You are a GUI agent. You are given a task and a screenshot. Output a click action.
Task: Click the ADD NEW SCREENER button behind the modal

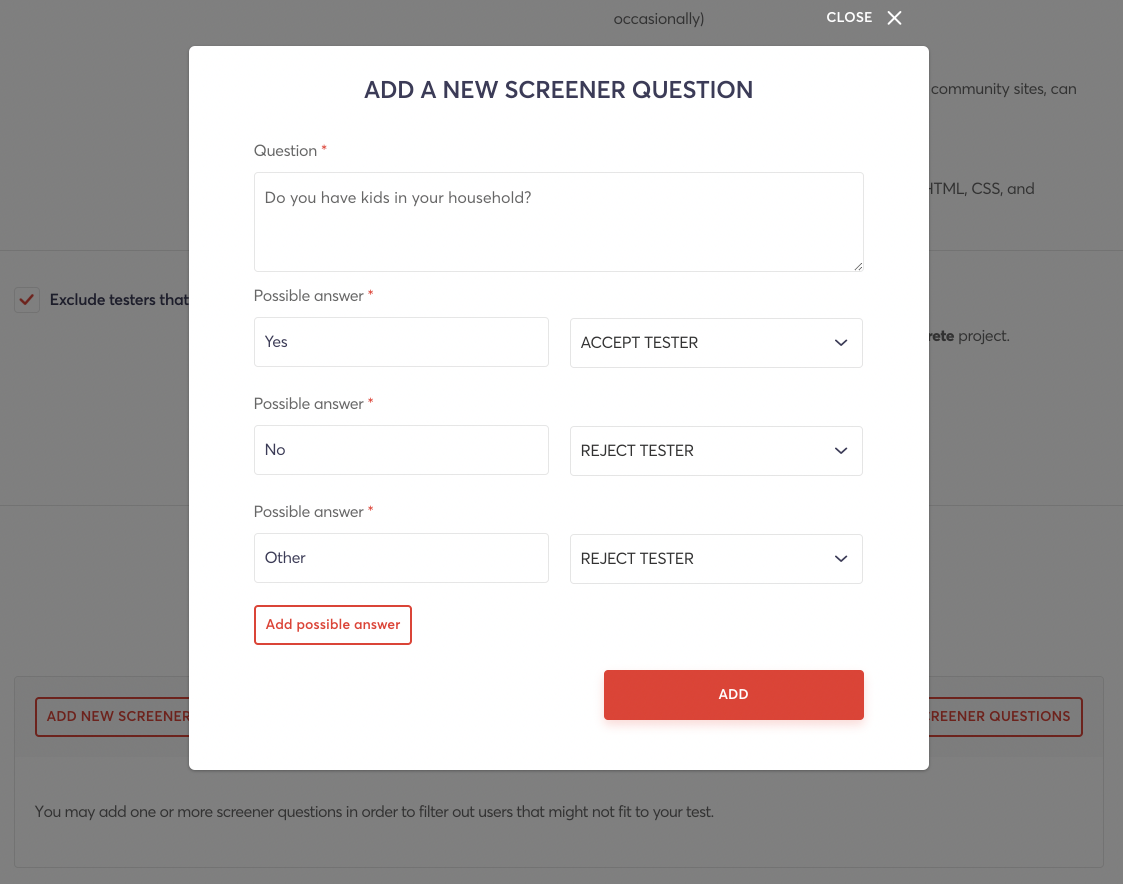[113, 717]
